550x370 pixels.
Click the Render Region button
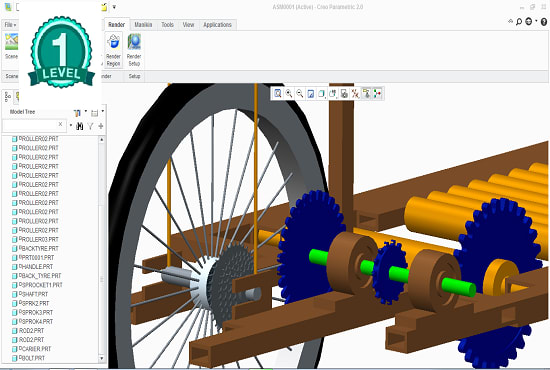tap(113, 50)
